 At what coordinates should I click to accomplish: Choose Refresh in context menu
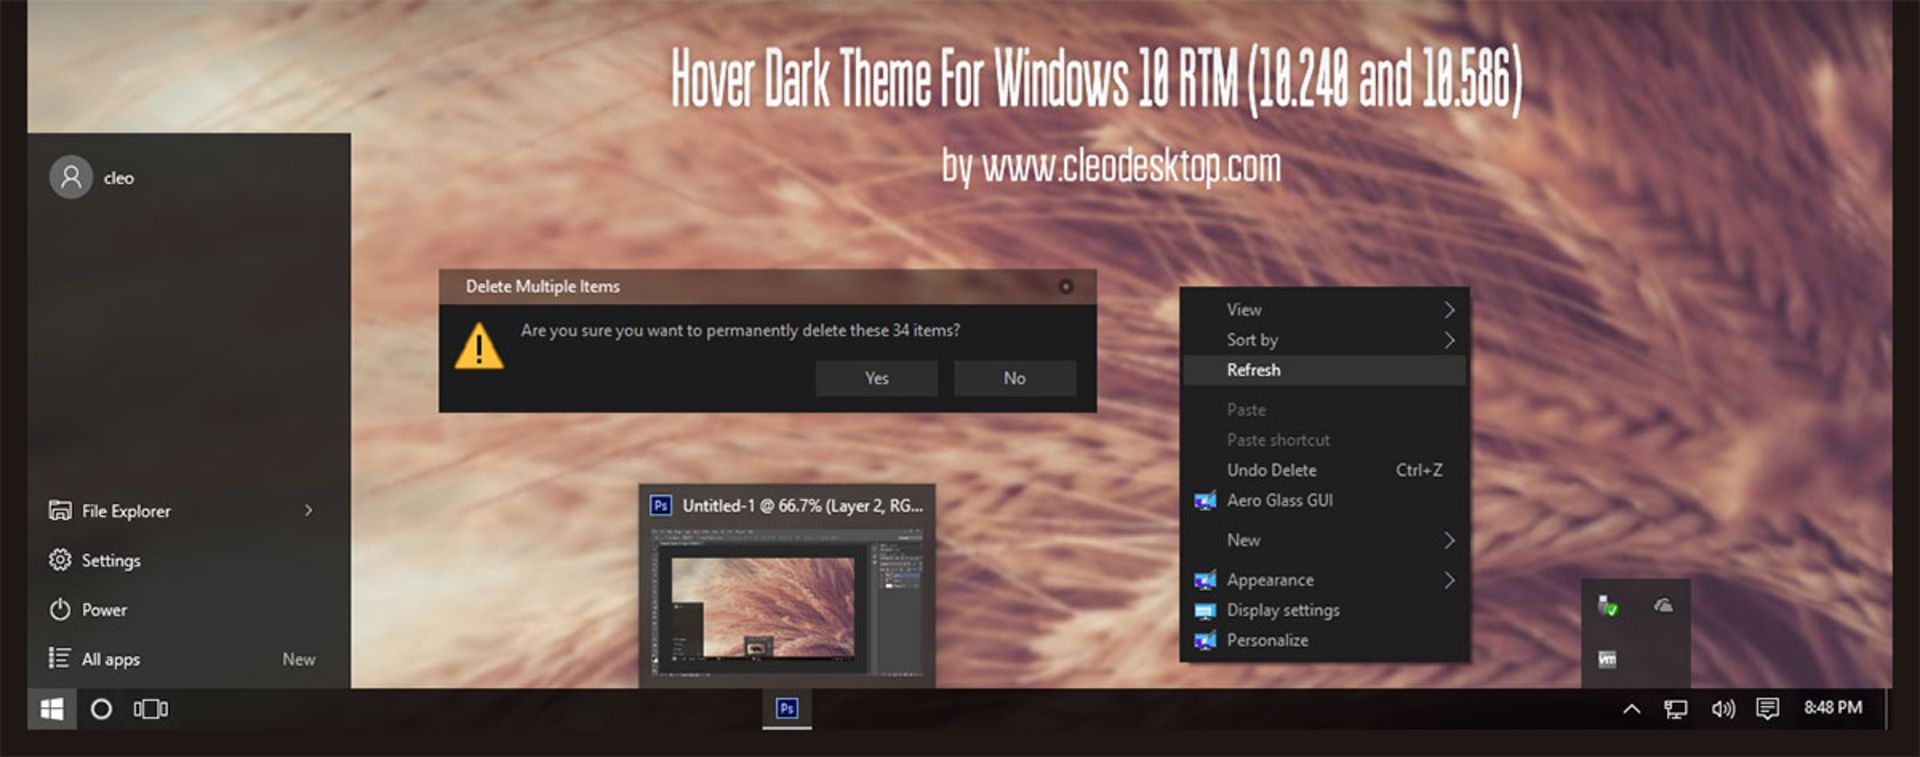[x=1324, y=370]
